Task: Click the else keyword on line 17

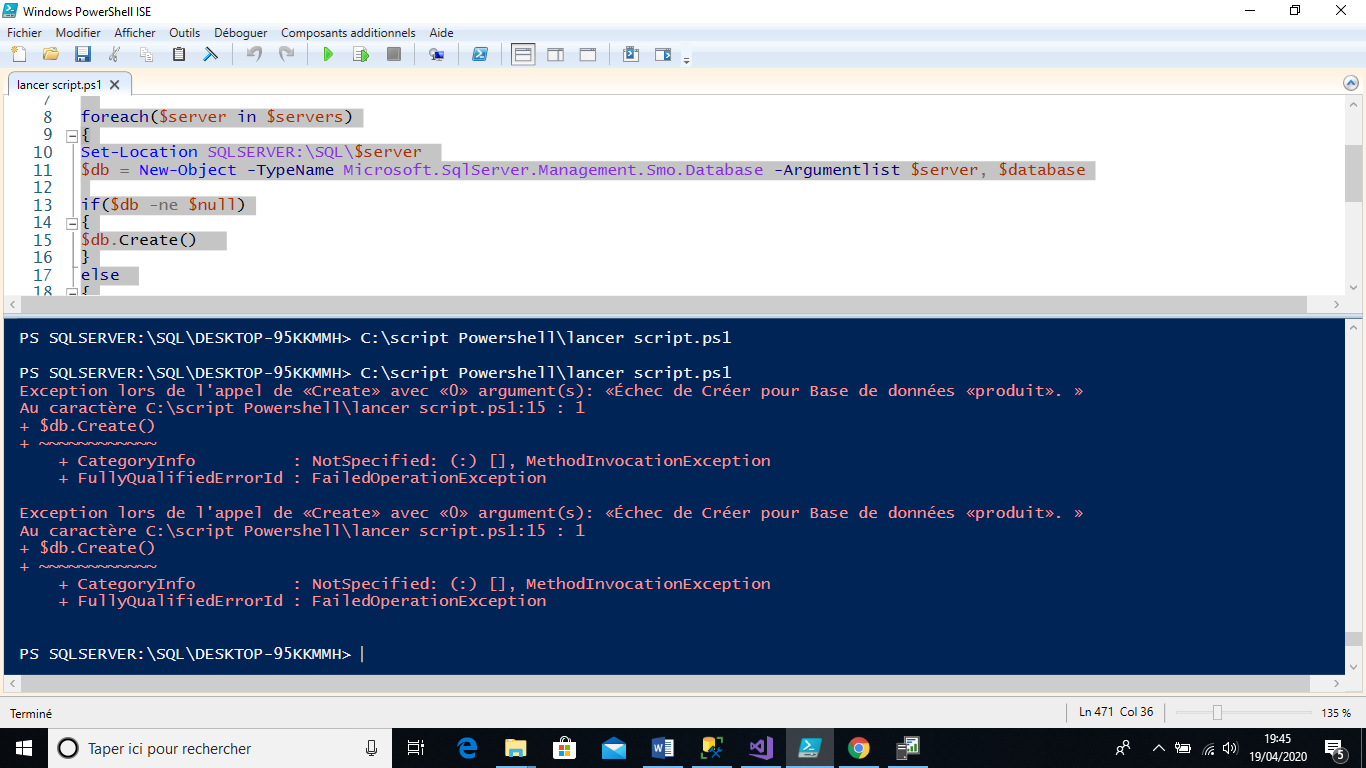Action: click(100, 275)
